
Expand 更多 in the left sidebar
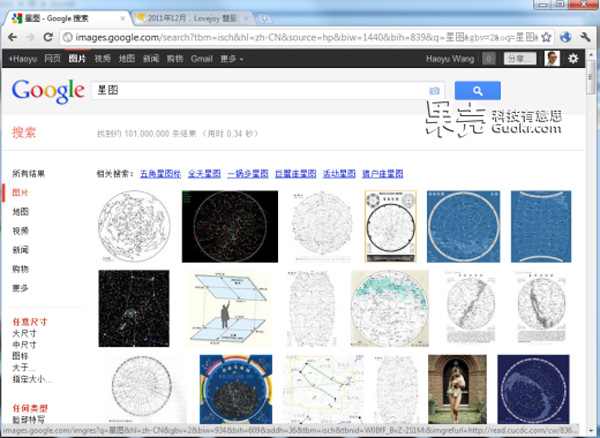coord(20,288)
